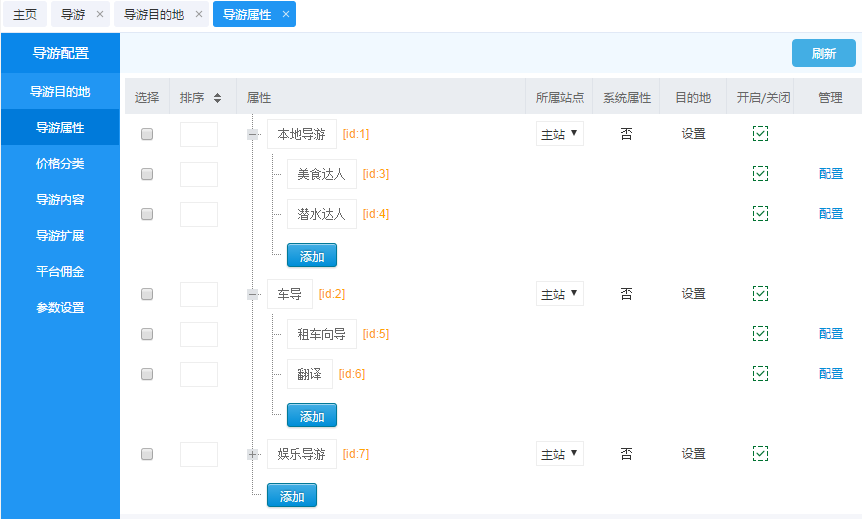The width and height of the screenshot is (862, 519).
Task: Click the sort order field for 车导
Action: (x=199, y=294)
